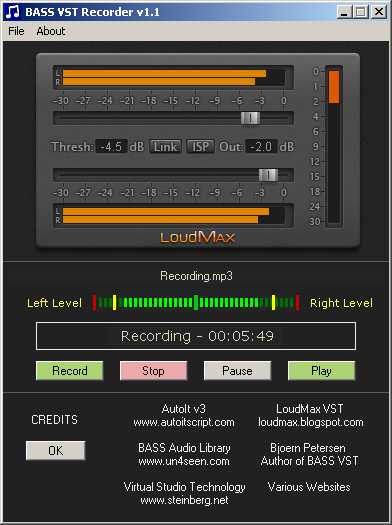Pause the recording
Viewport: 392px width, 525px height.
tap(237, 371)
